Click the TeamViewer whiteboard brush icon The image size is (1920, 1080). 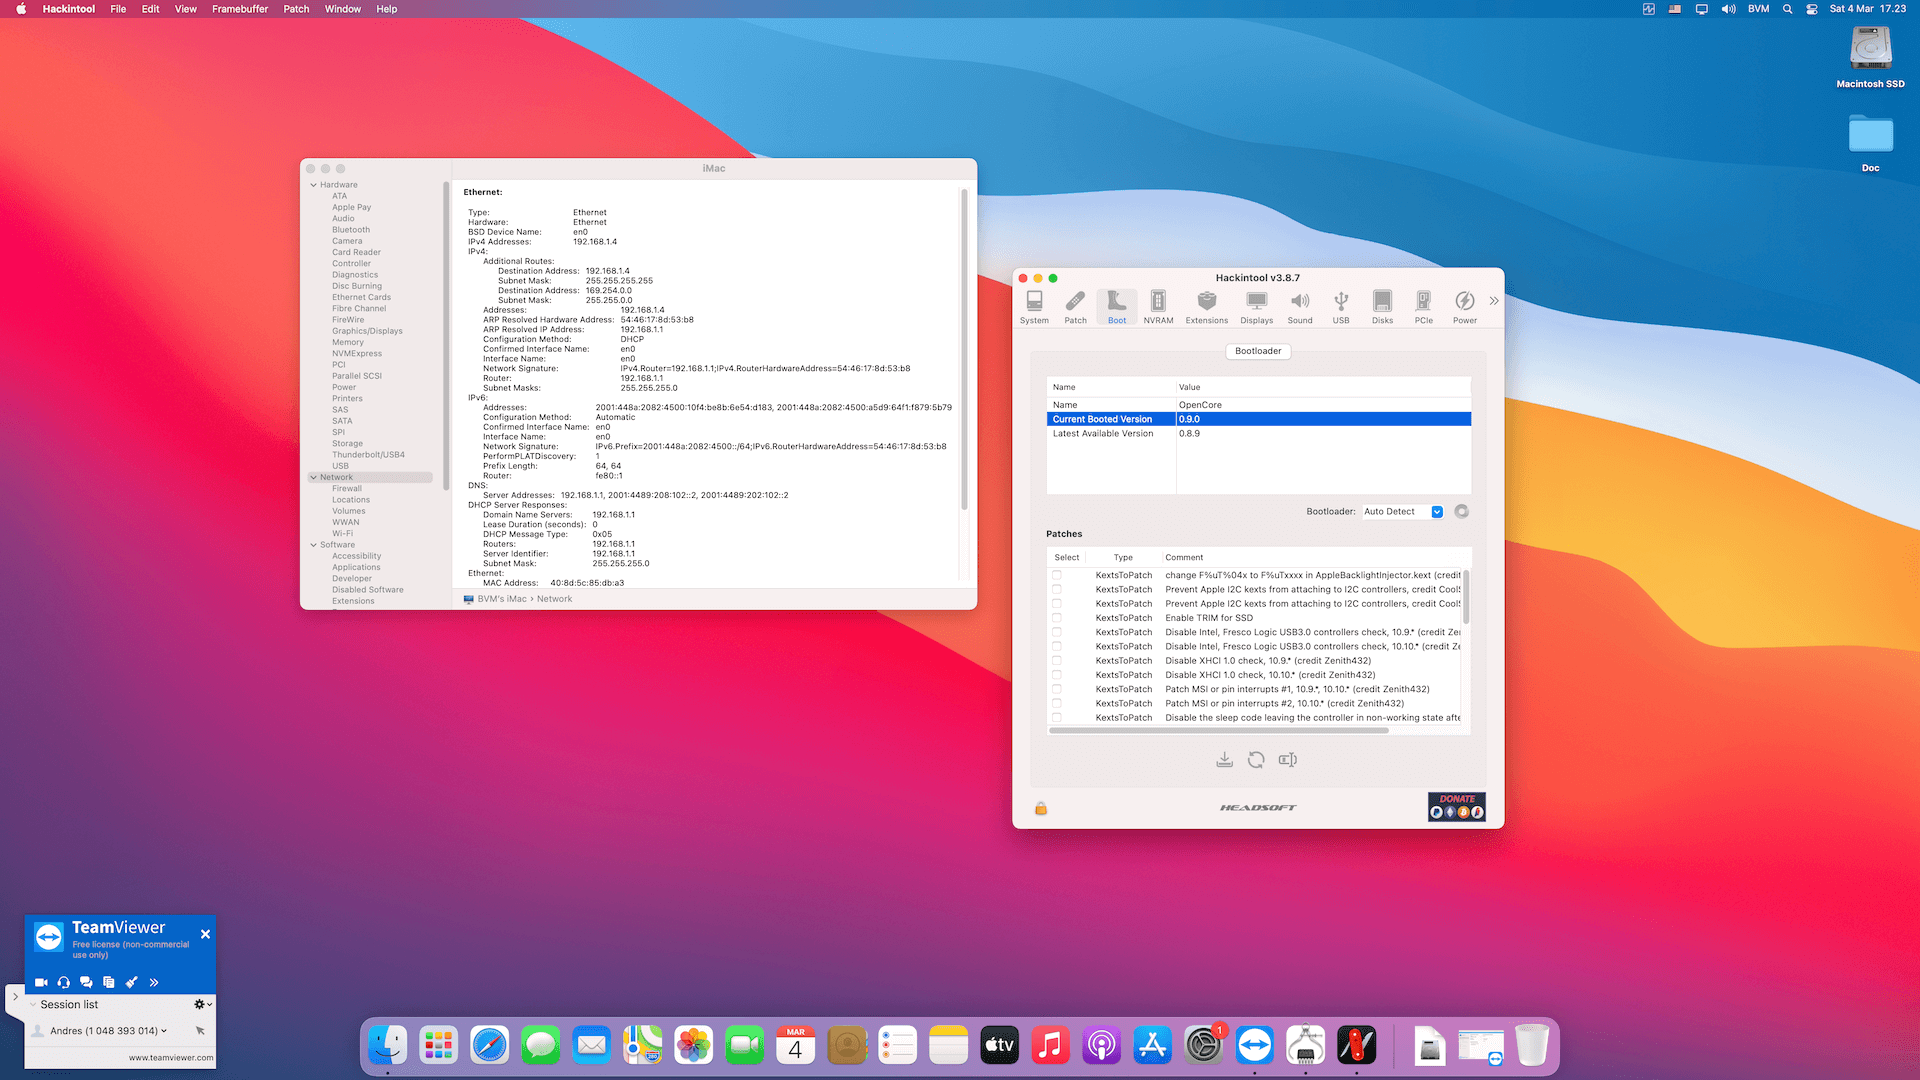[x=131, y=982]
